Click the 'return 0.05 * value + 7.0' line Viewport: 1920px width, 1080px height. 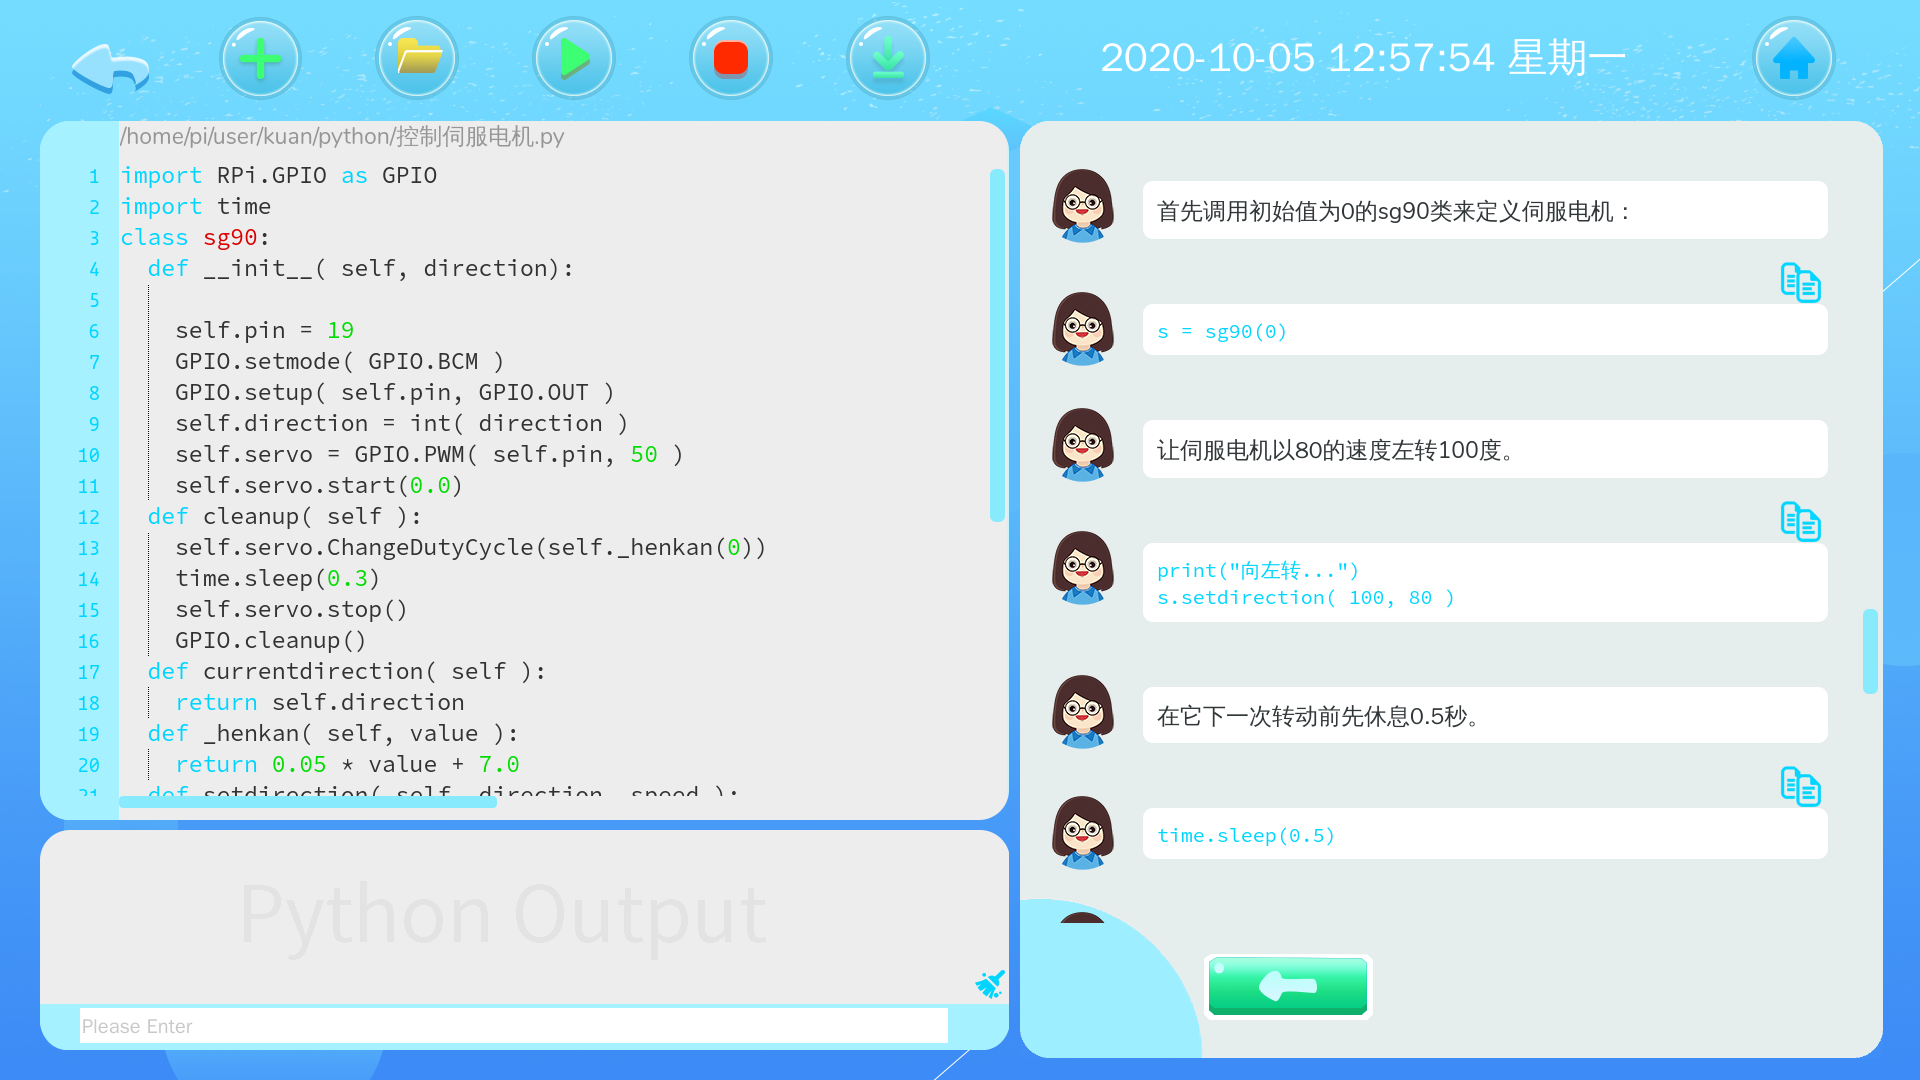[348, 765]
